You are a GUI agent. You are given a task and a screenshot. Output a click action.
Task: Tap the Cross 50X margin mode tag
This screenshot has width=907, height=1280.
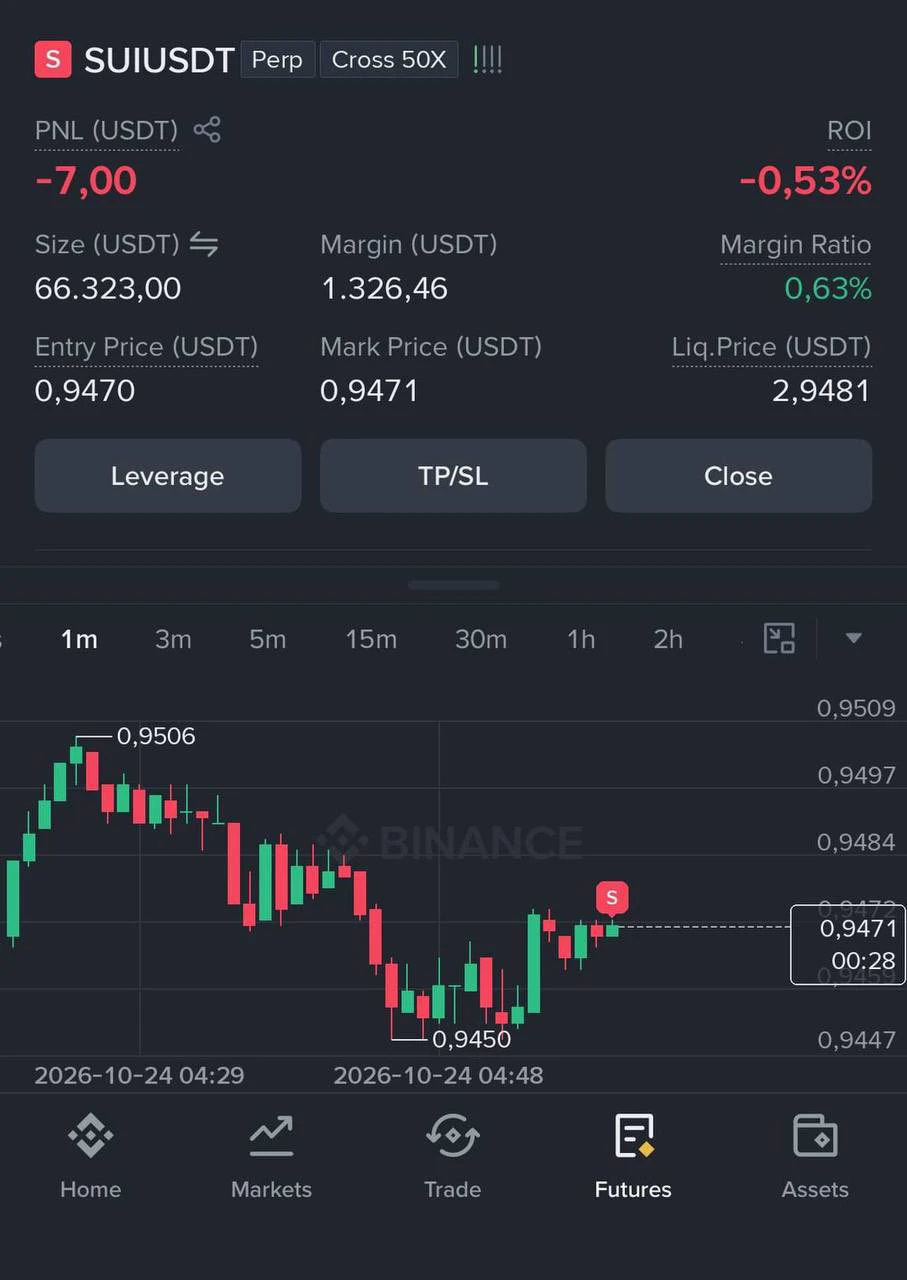[x=389, y=60]
